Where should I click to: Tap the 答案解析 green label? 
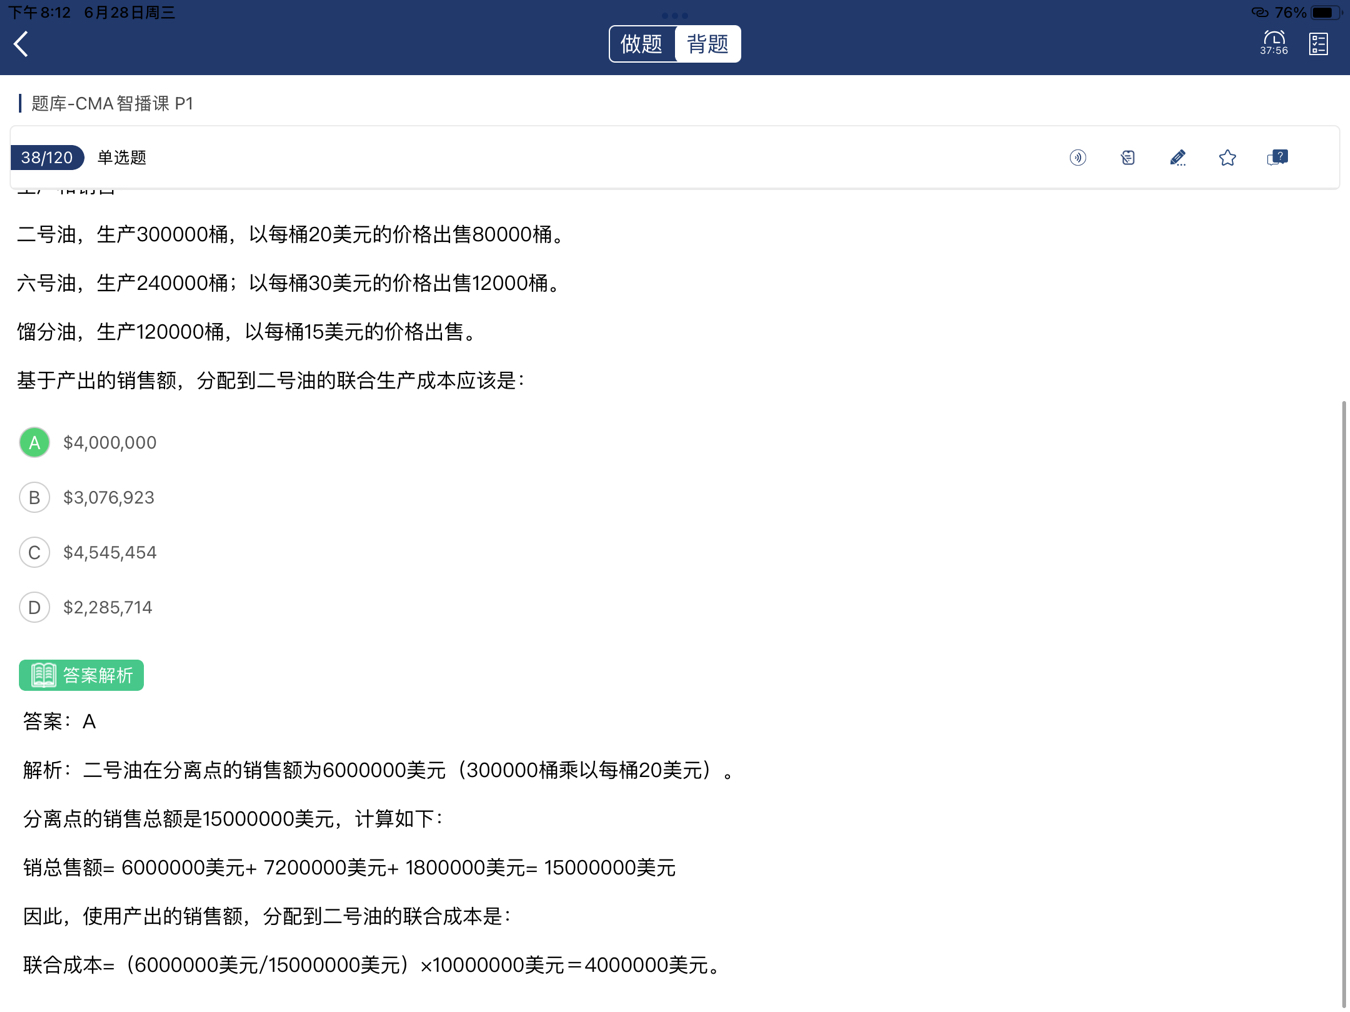coord(82,675)
